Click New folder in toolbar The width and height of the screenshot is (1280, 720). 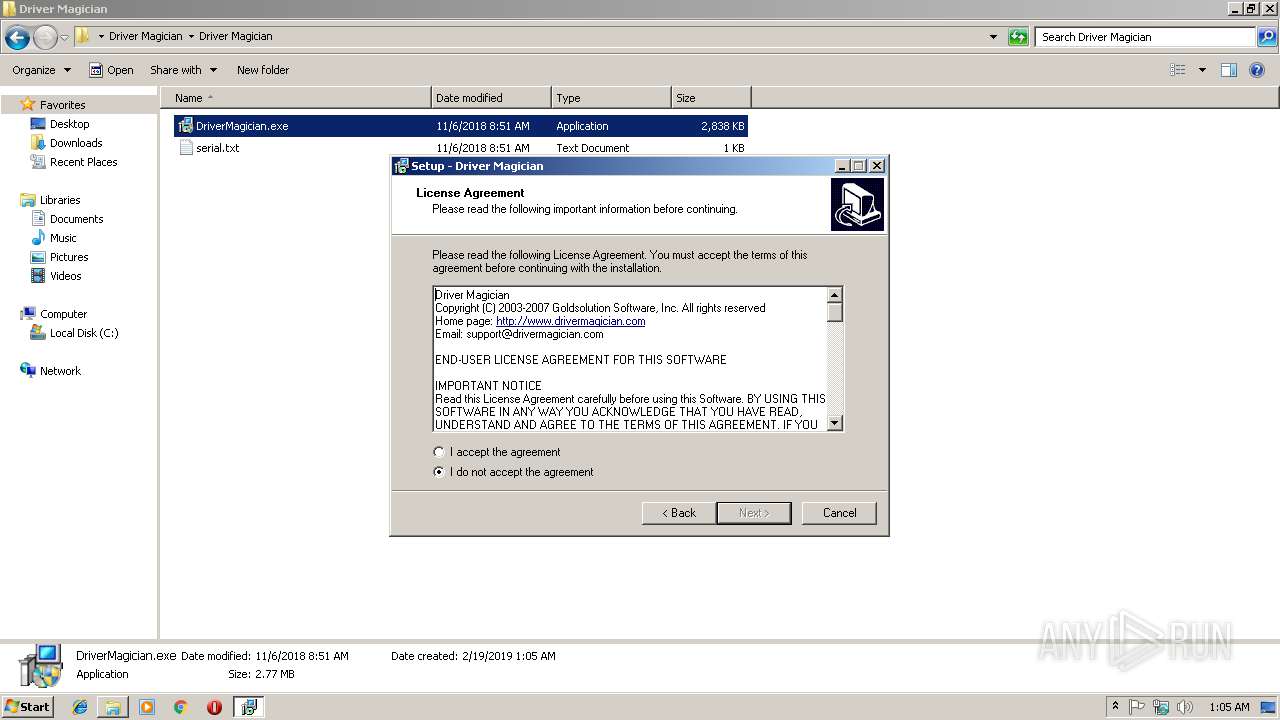pyautogui.click(x=263, y=70)
